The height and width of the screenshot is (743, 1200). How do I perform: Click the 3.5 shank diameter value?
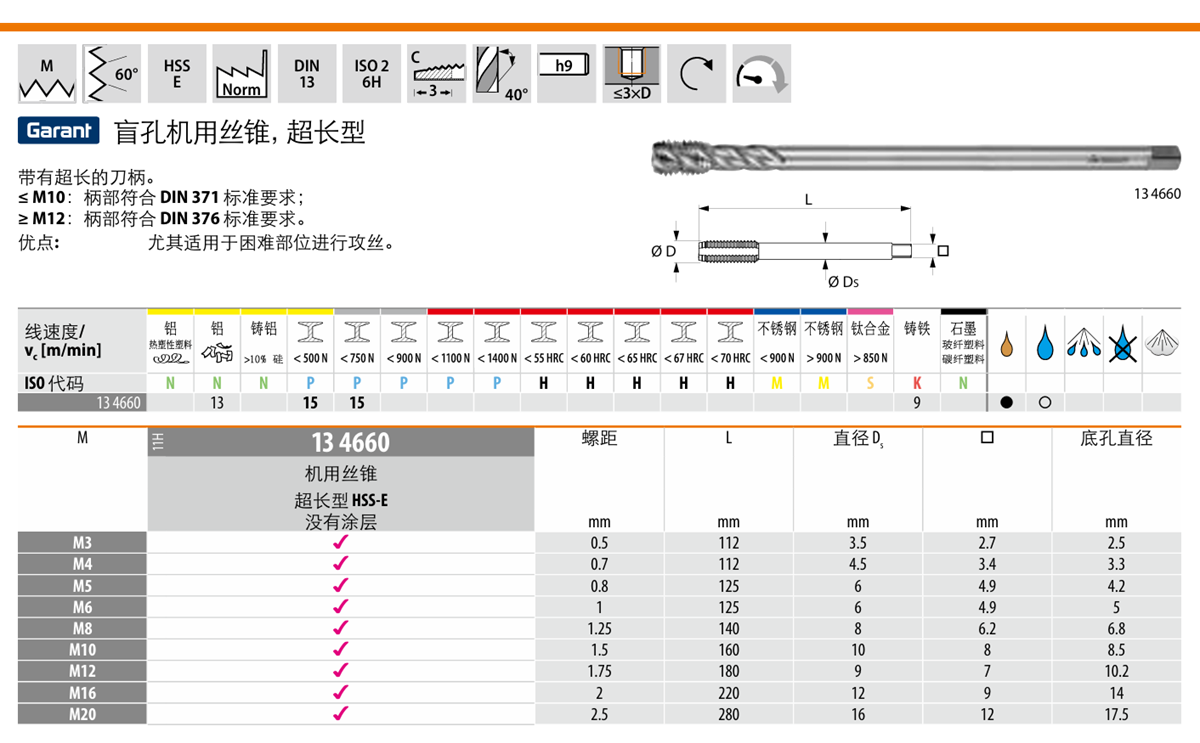[858, 543]
